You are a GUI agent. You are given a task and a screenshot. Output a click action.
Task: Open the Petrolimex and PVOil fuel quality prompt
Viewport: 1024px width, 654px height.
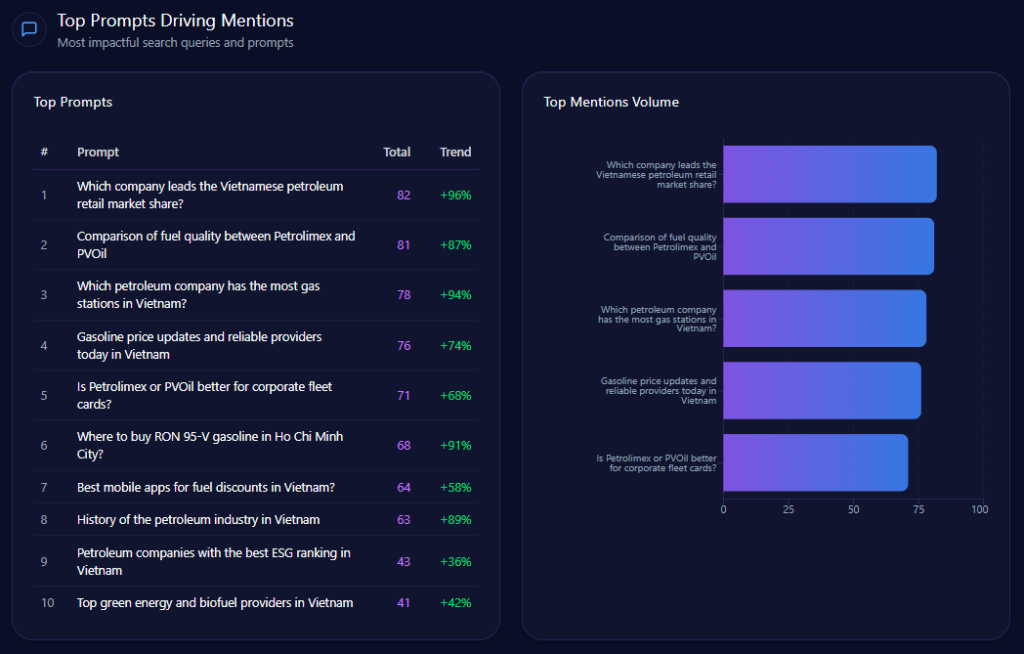215,245
